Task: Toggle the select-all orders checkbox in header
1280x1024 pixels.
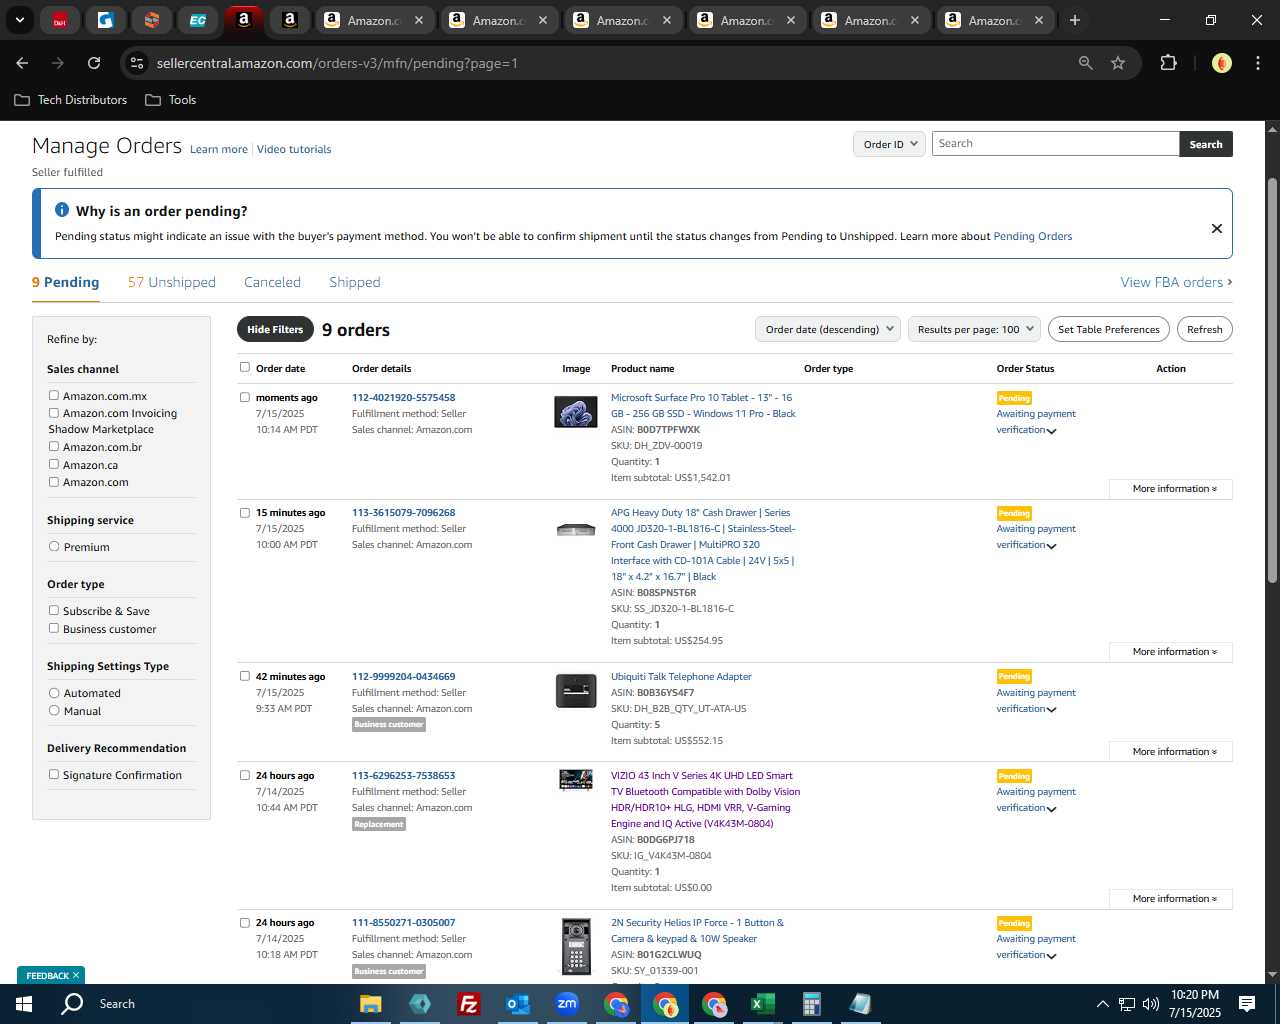Action: (245, 367)
